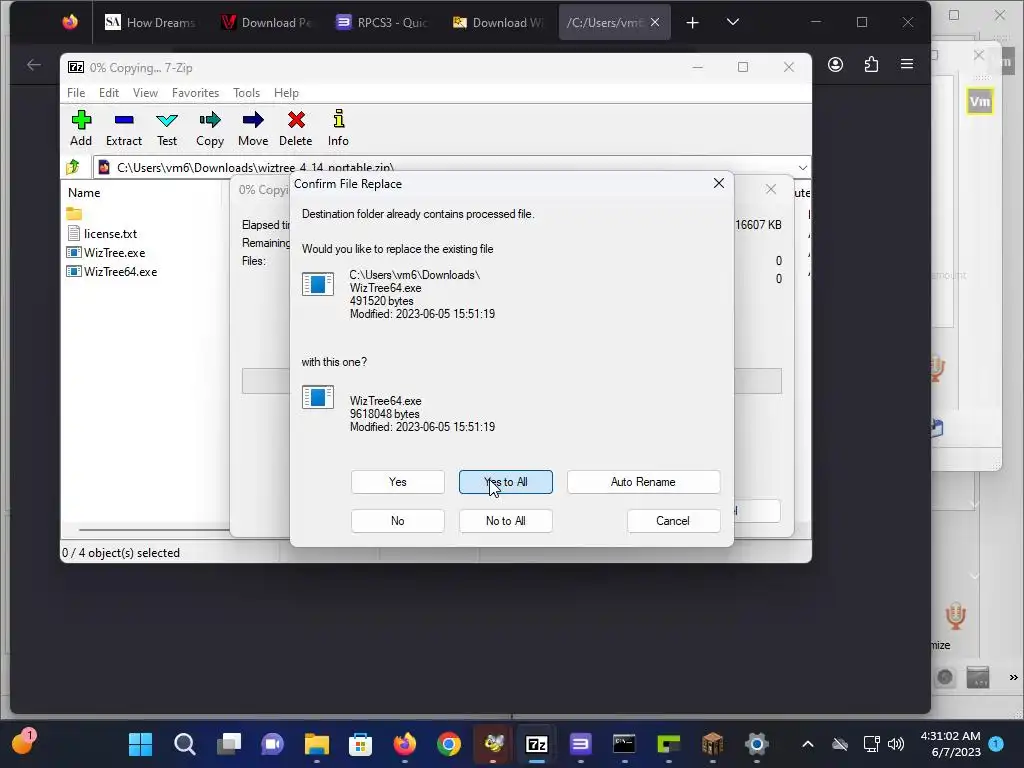The width and height of the screenshot is (1024, 768).
Task: Switch to How Dreams browser tab
Action: [x=150, y=22]
